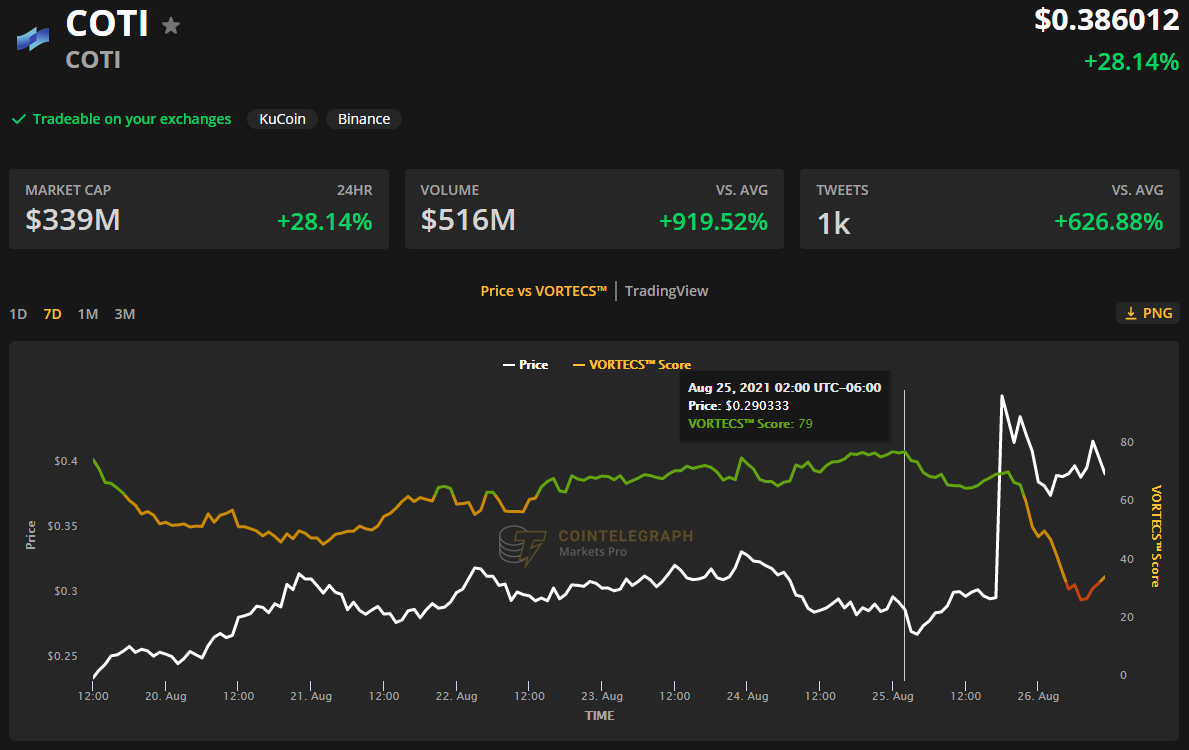
Task: Click the green tradeable checkmark icon
Action: [x=18, y=119]
